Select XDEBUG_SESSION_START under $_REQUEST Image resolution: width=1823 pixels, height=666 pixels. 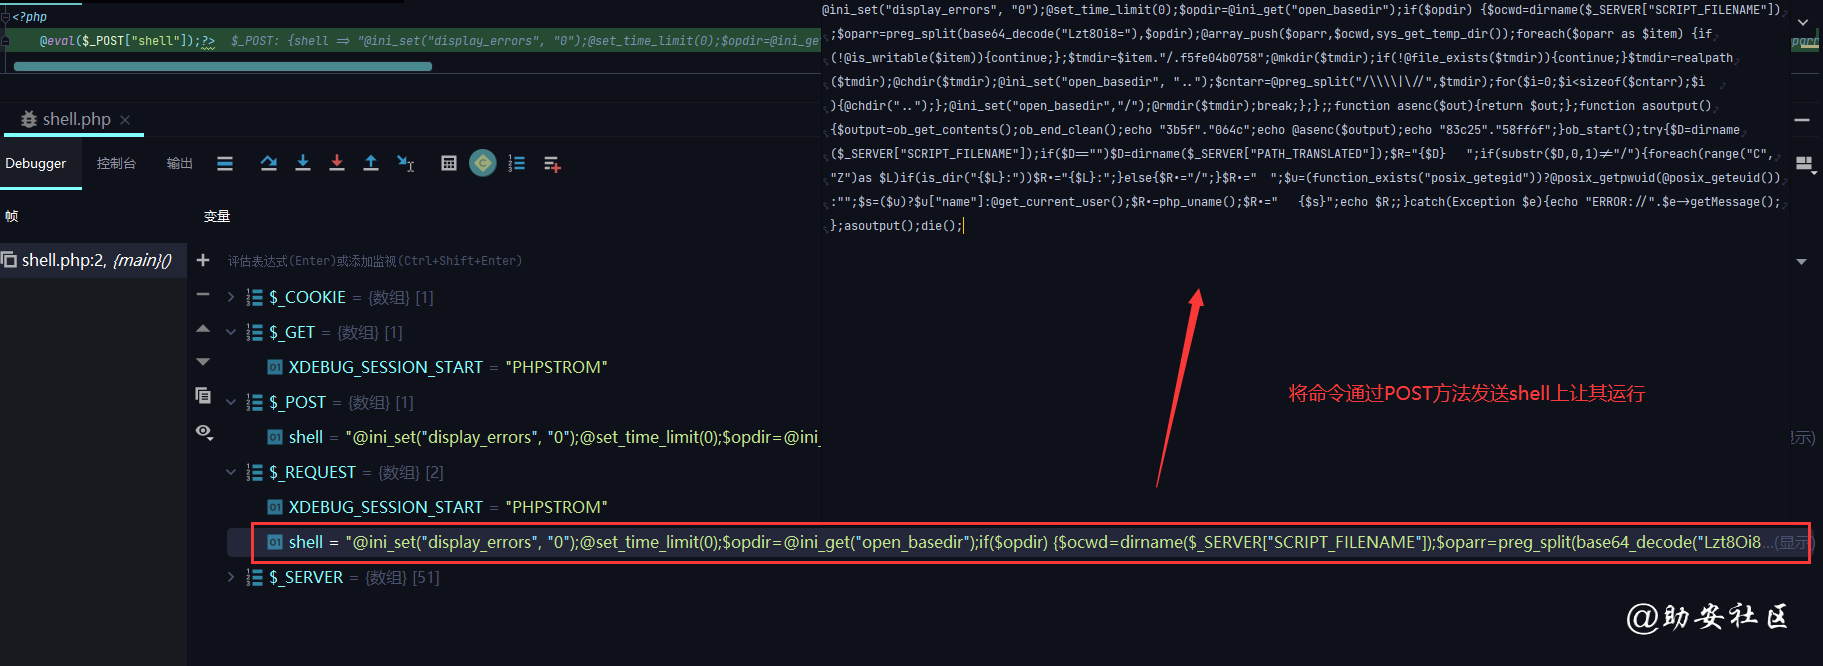pos(438,507)
